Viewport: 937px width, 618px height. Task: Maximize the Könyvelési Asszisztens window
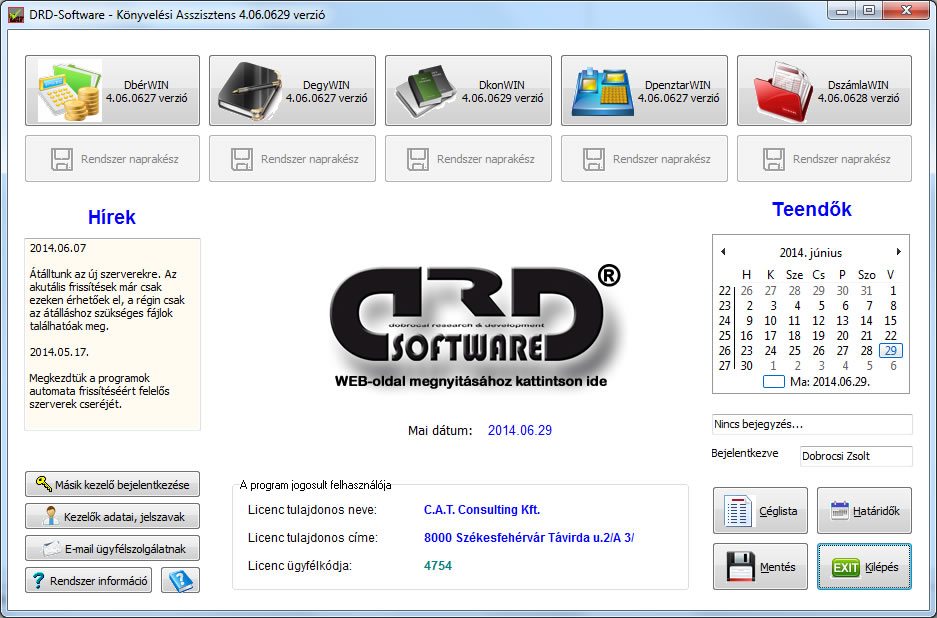tap(869, 11)
